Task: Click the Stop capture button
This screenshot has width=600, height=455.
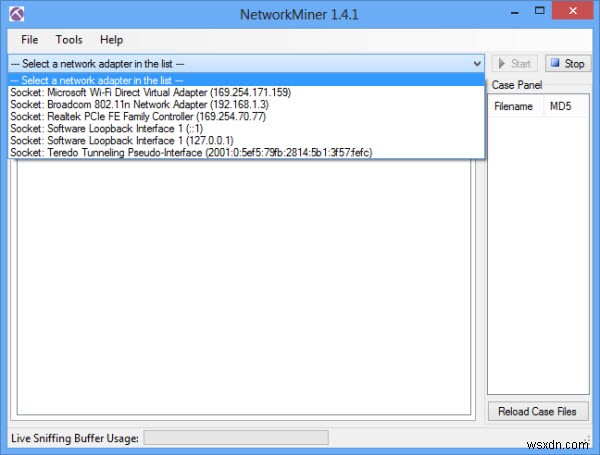Action: point(568,64)
